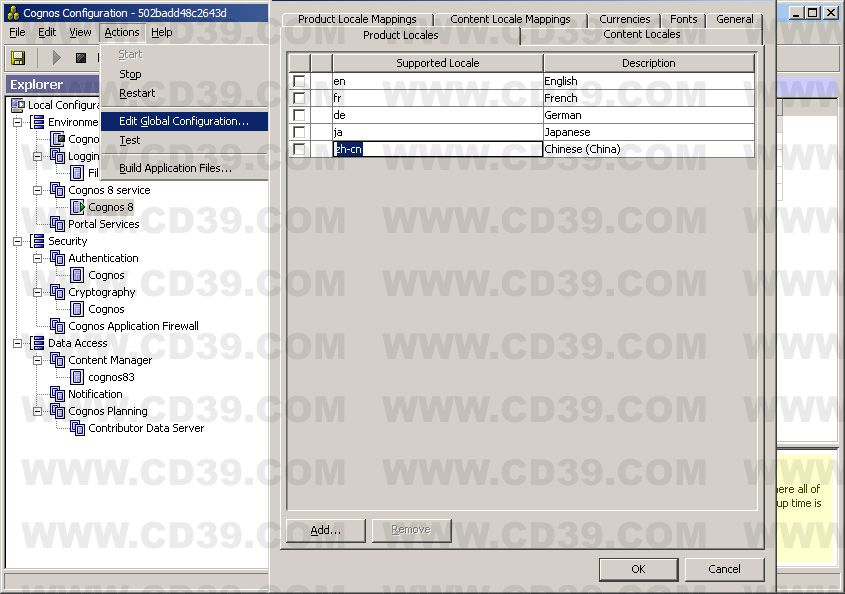Screen dimensions: 845x594
Task: Collapse the Environment tree node
Action: click(x=18, y=122)
